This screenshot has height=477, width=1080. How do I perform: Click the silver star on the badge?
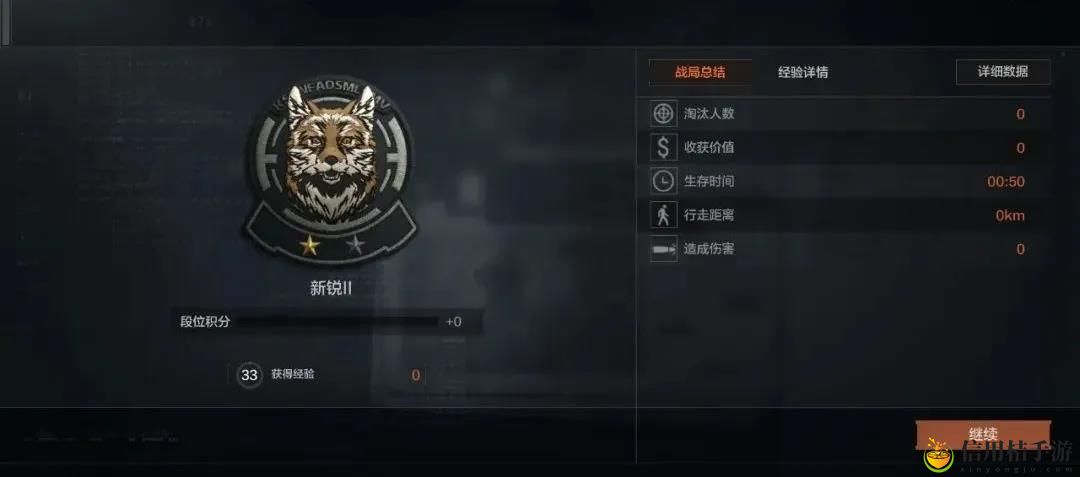(x=355, y=244)
